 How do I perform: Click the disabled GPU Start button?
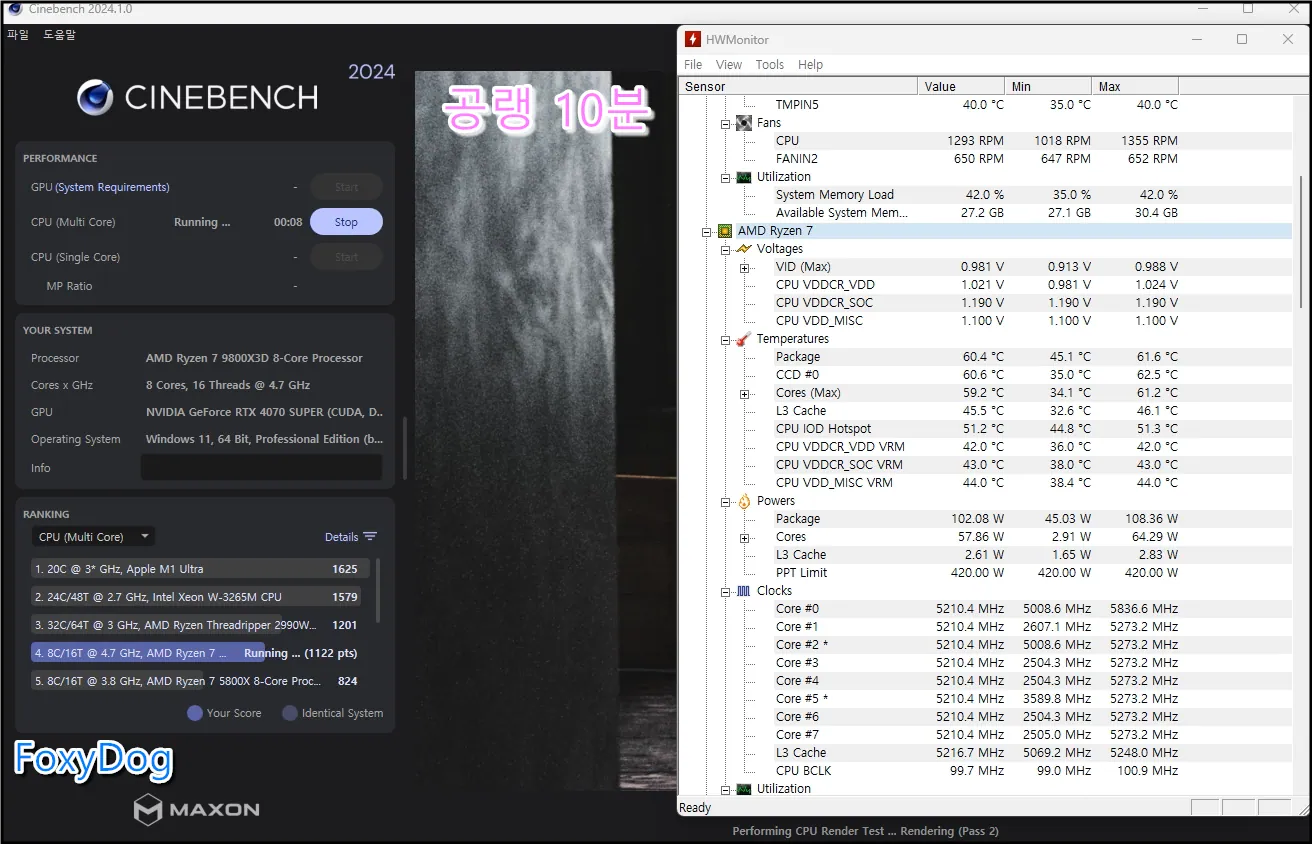[x=346, y=187]
